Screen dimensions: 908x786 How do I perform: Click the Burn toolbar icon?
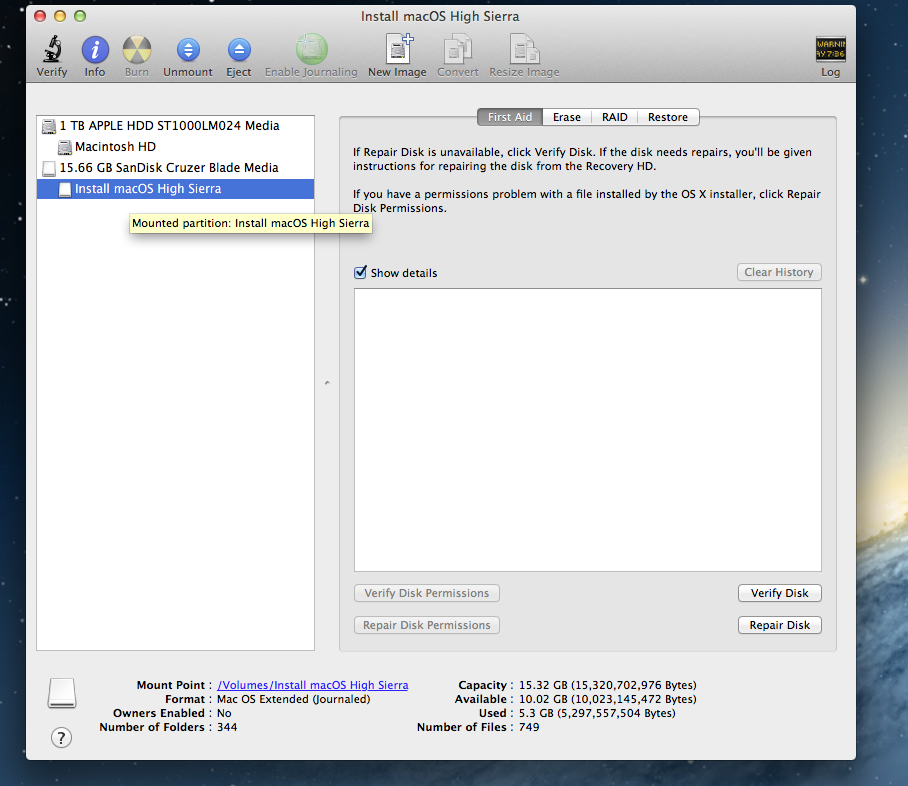coord(137,49)
